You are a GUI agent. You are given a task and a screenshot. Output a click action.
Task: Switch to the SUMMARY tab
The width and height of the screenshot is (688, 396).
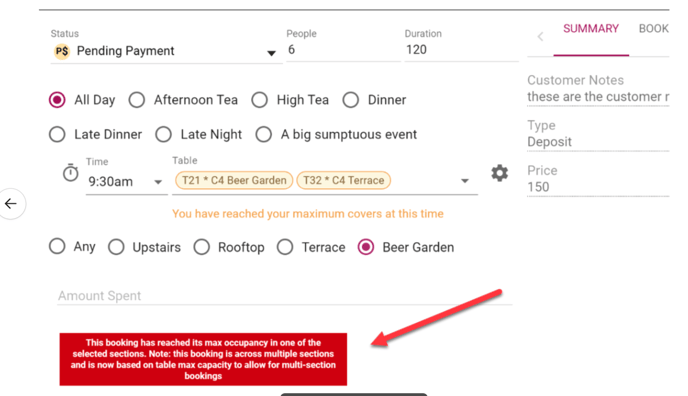591,29
